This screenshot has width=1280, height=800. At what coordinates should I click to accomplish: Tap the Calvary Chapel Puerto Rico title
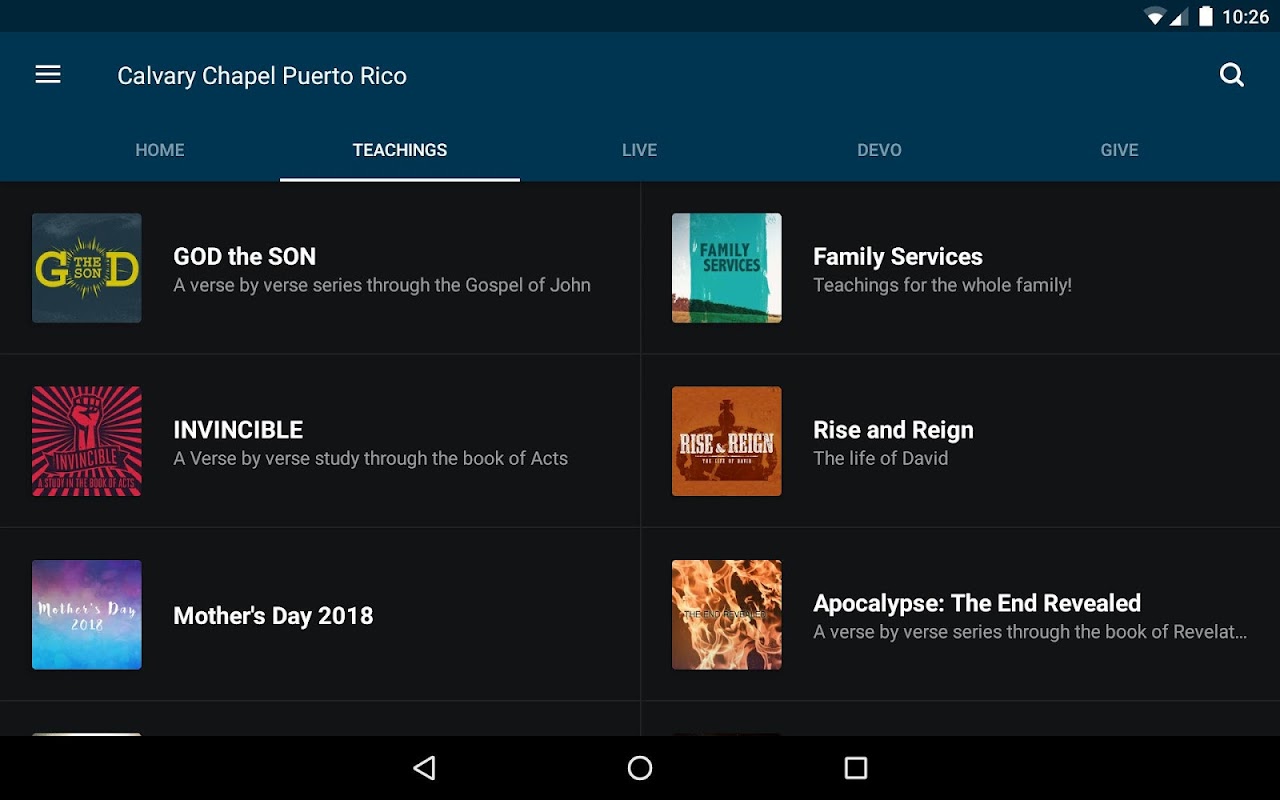tap(262, 76)
